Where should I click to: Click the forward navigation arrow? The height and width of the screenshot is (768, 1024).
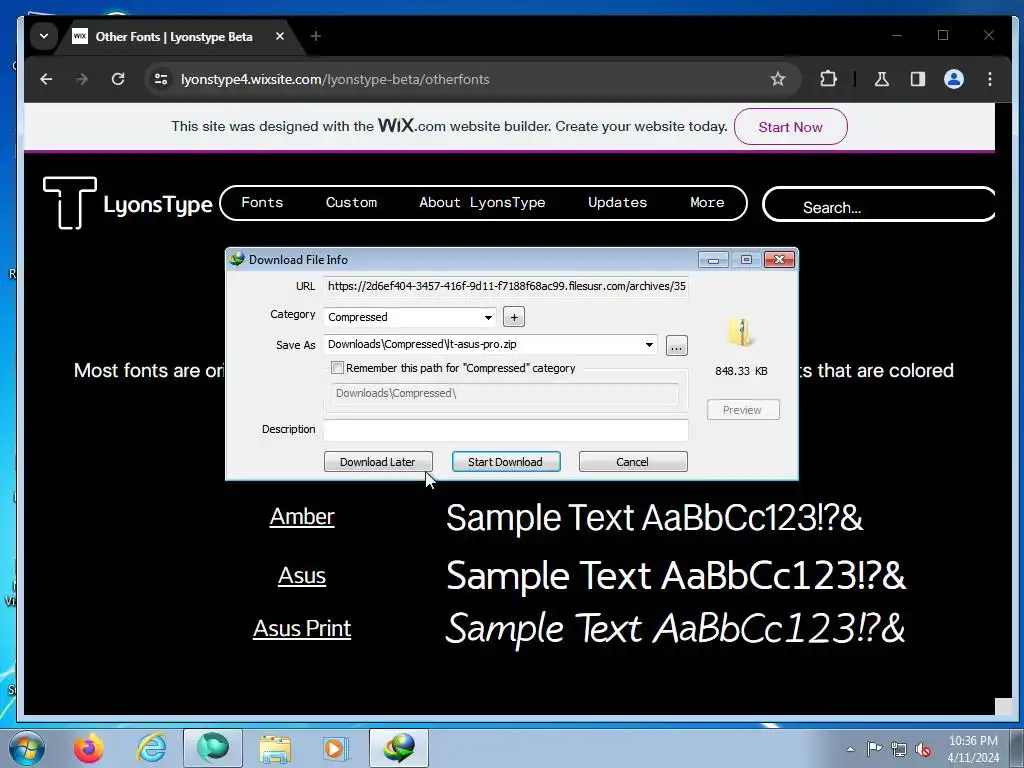(x=82, y=79)
